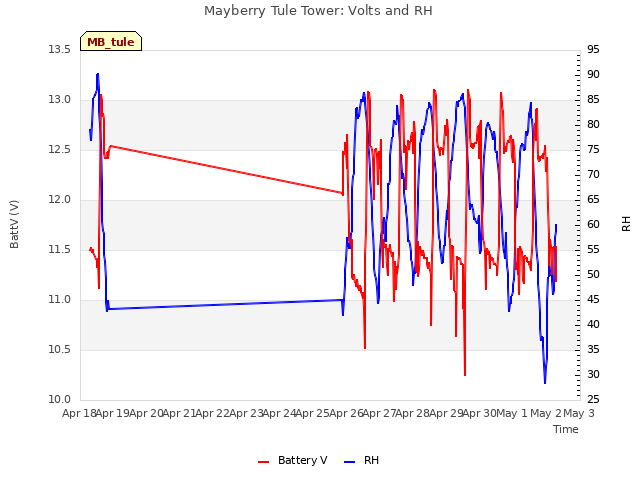The width and height of the screenshot is (640, 480).
Task: Toggle the RH legend entry
Action: click(362, 460)
